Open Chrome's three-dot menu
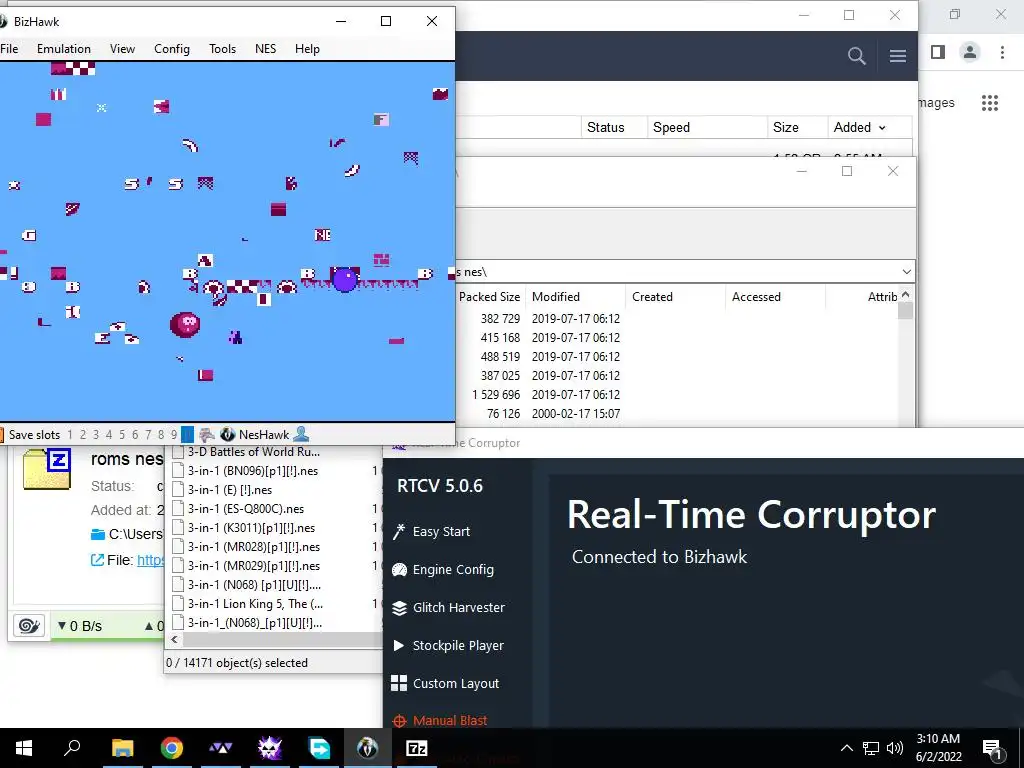 coord(1002,52)
